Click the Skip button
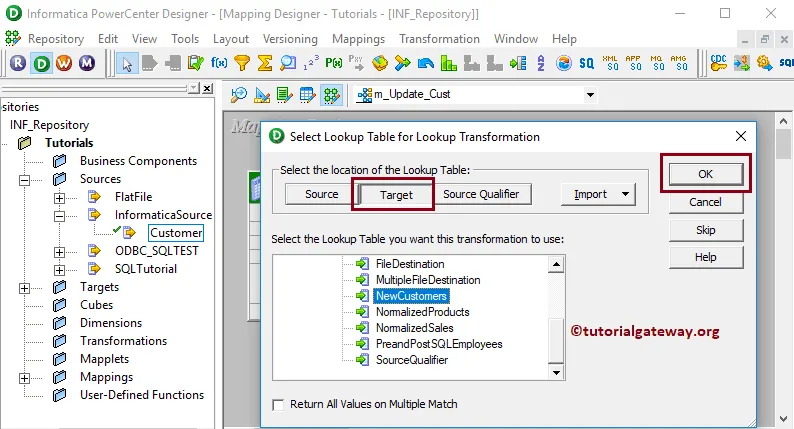 tap(706, 230)
